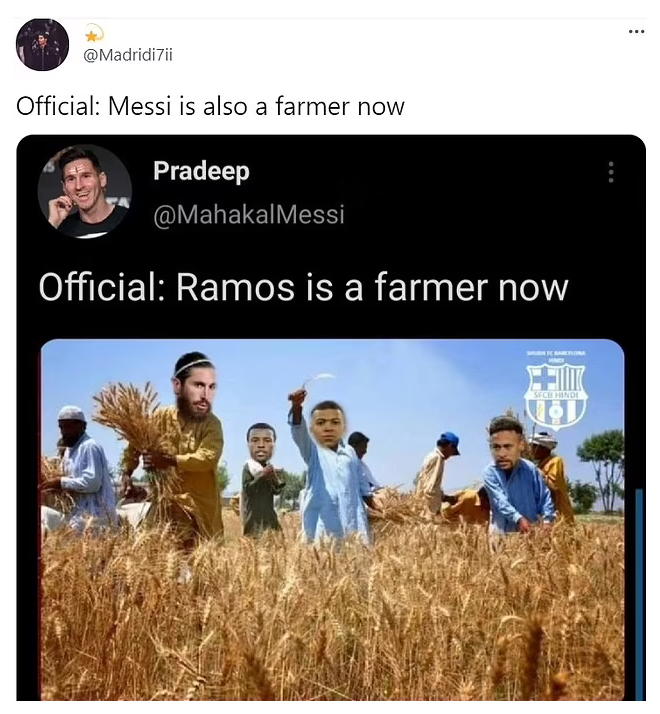Viewport: 660px width, 714px height.
Task: Click the face on the bending blue-shirted figure
Action: pyautogui.click(x=506, y=442)
